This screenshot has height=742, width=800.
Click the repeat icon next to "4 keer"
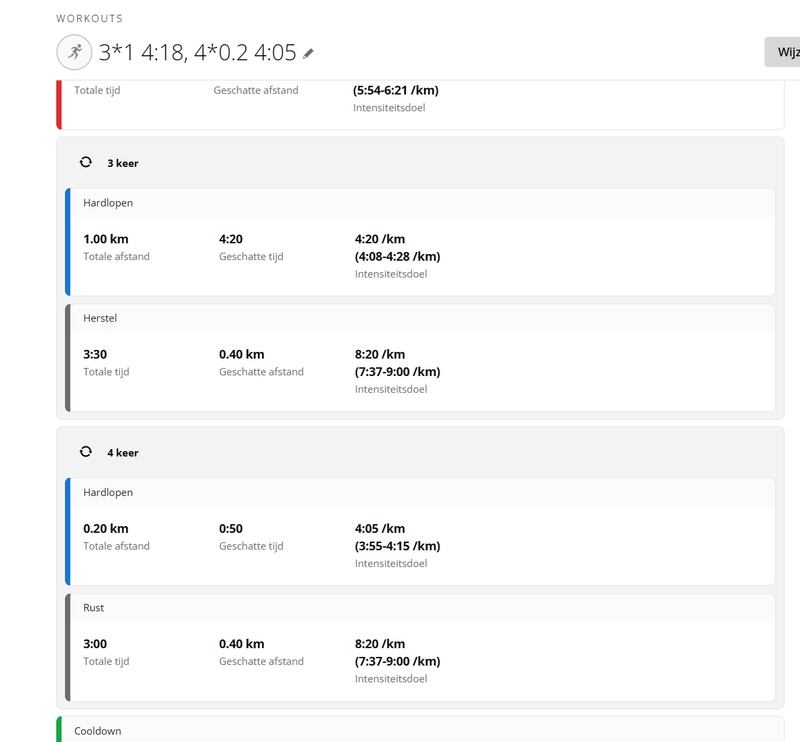[x=86, y=452]
